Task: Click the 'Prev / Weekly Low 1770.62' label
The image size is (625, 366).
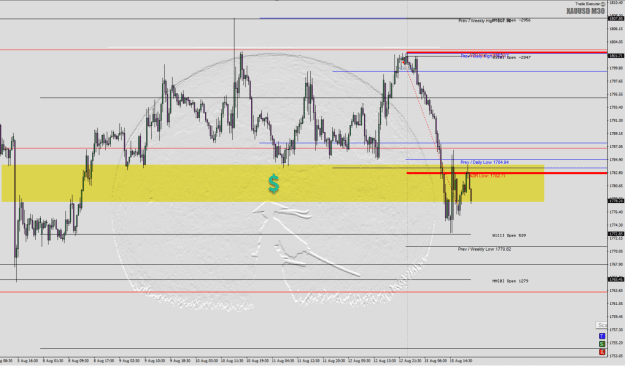Action: pos(484,249)
